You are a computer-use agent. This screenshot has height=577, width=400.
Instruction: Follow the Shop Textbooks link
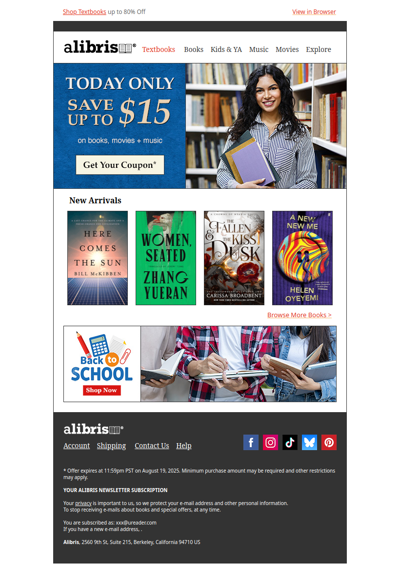84,12
